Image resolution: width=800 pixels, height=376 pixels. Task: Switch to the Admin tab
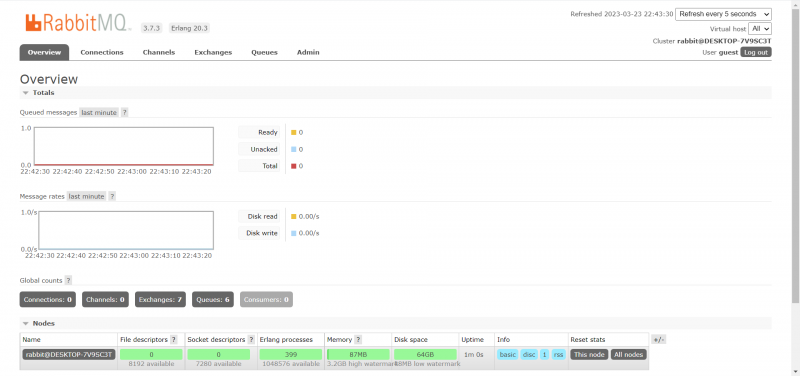click(x=308, y=53)
